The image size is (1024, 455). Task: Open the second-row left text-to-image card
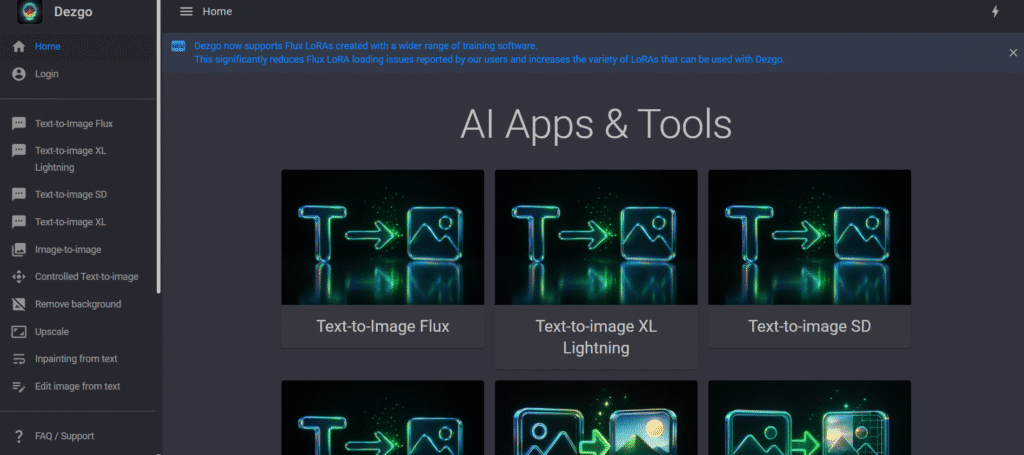click(383, 418)
